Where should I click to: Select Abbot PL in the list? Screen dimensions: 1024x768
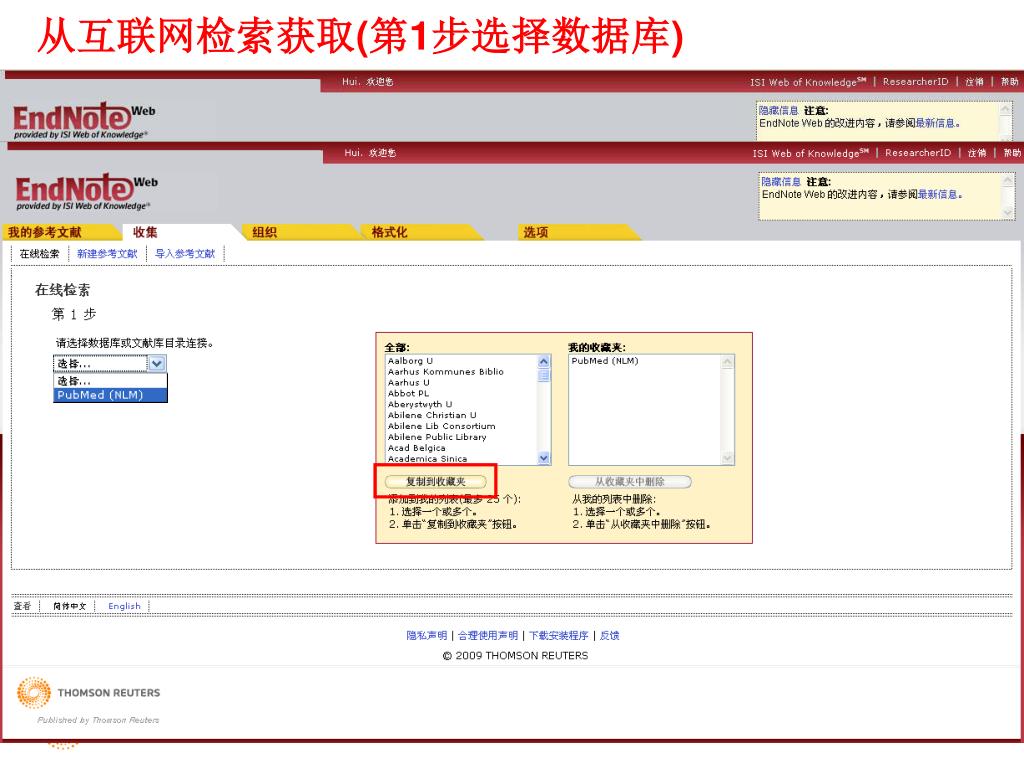[408, 393]
